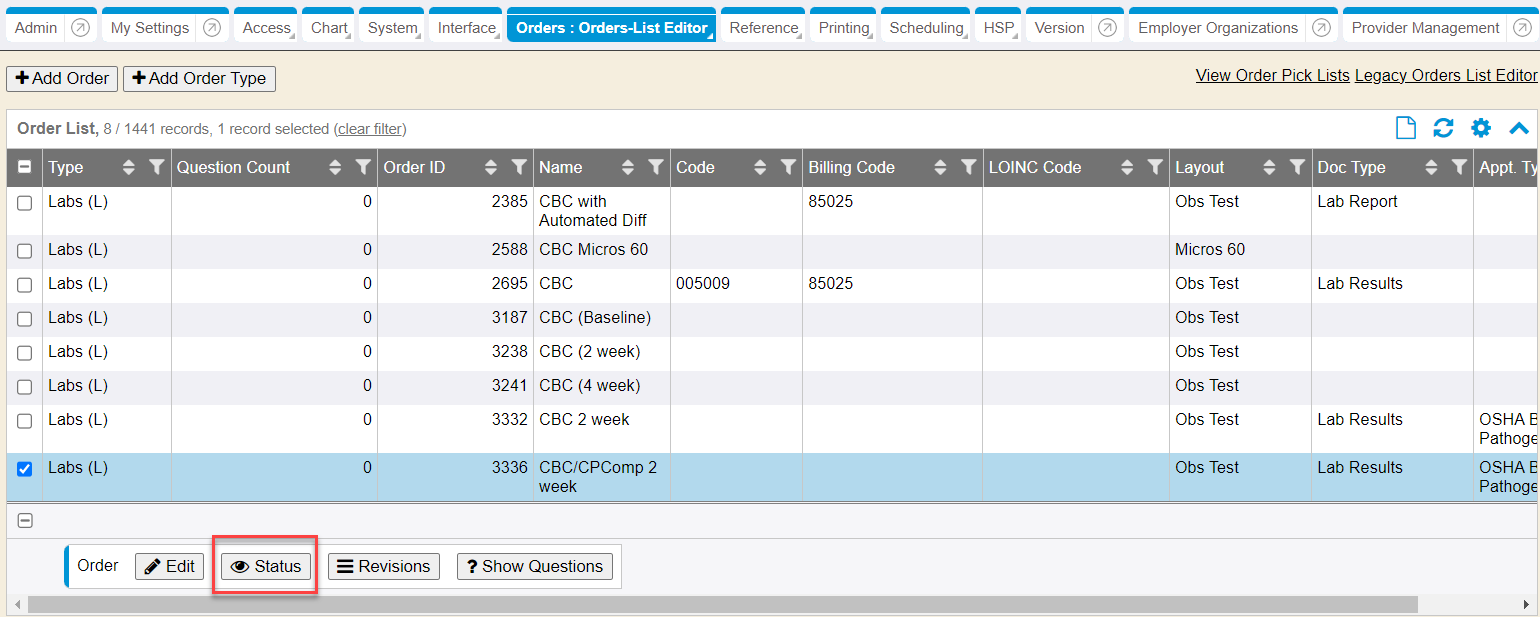Open the Printing tab
The height and width of the screenshot is (617, 1540).
pos(843,28)
